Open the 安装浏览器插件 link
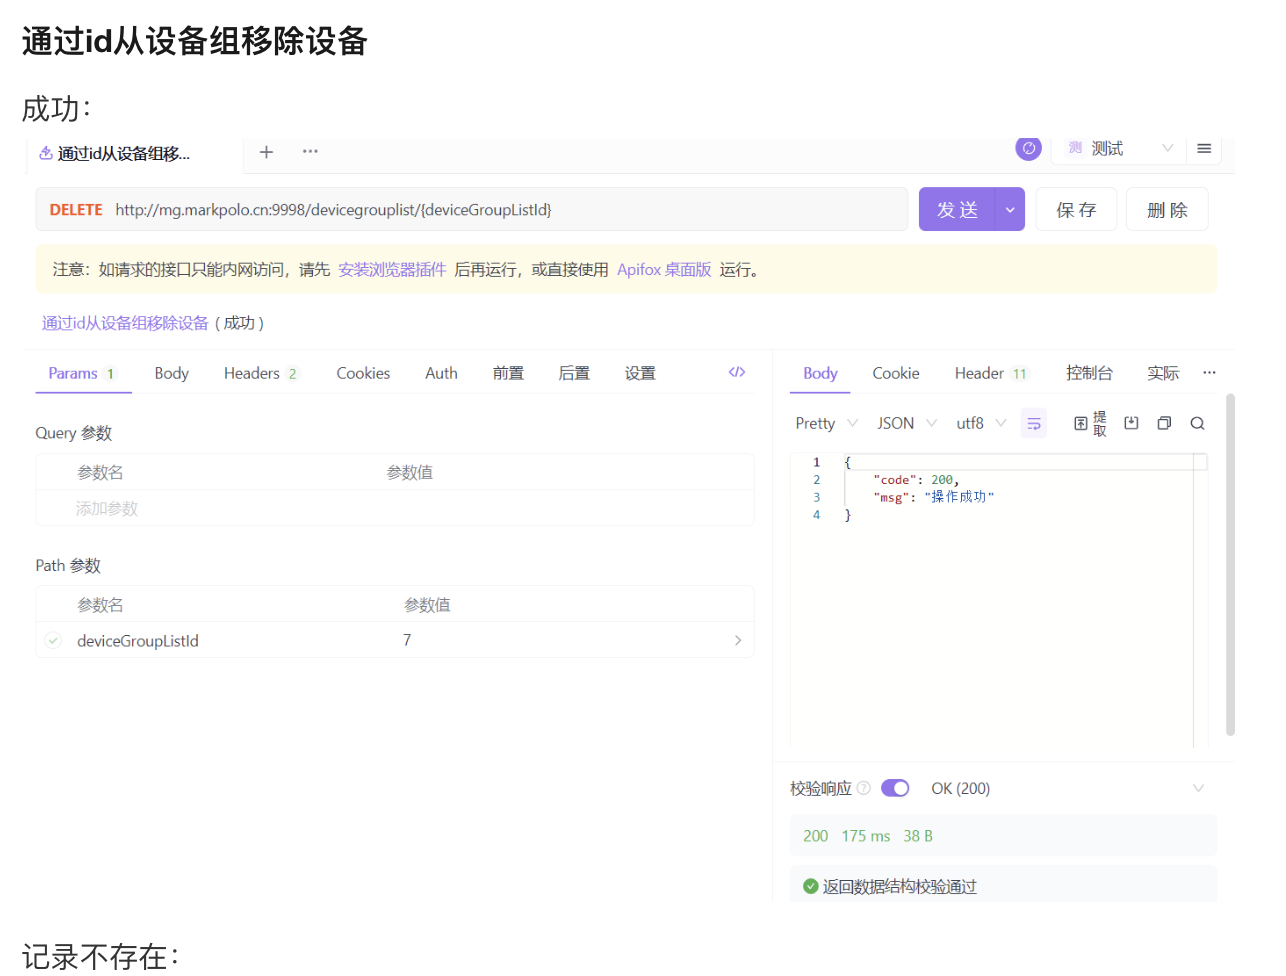The width and height of the screenshot is (1286, 976). (x=392, y=270)
